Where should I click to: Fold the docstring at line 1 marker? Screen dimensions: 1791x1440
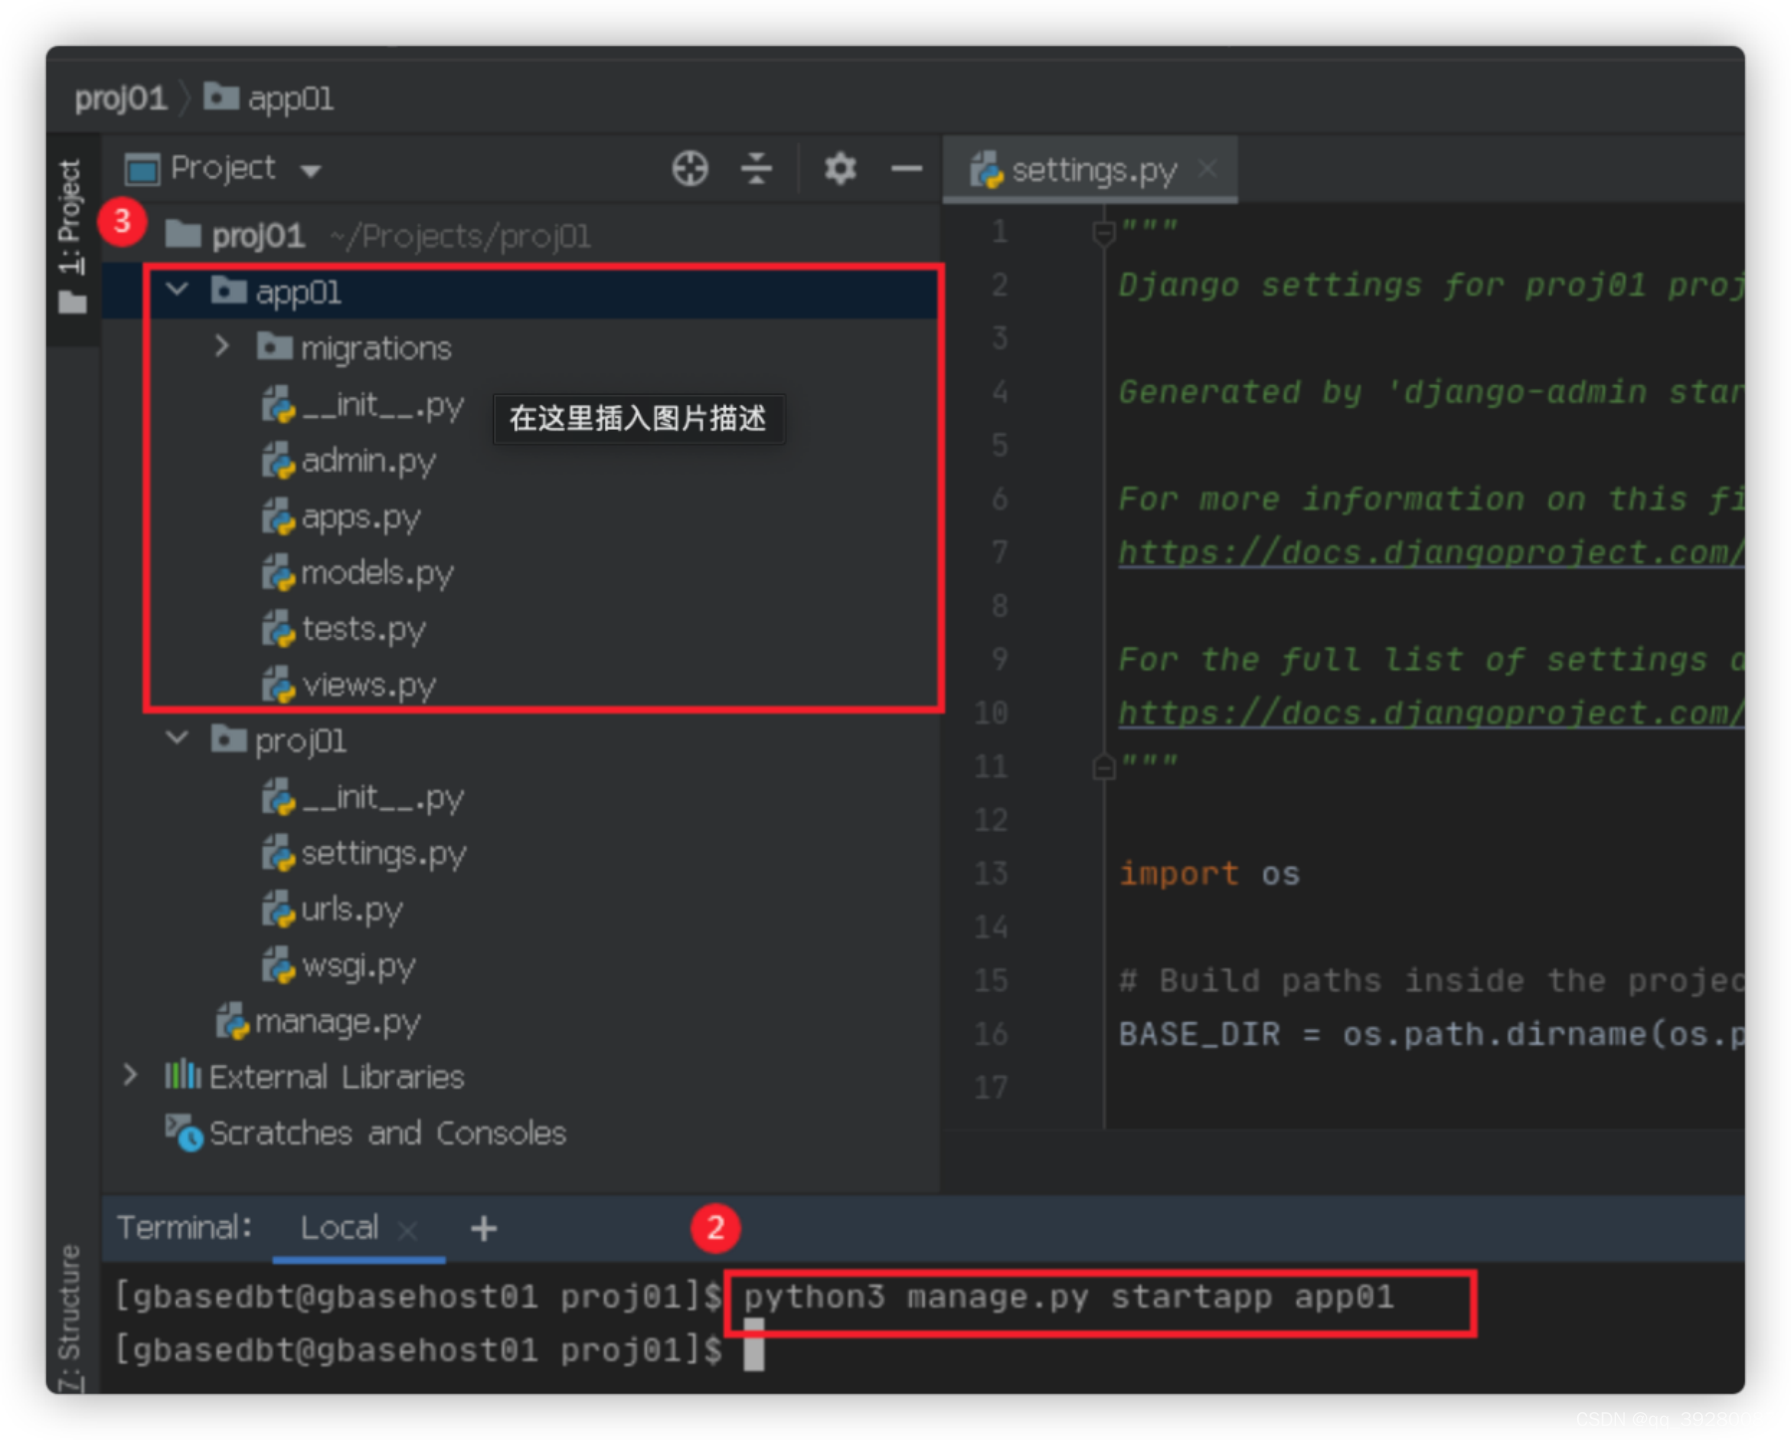[1103, 232]
